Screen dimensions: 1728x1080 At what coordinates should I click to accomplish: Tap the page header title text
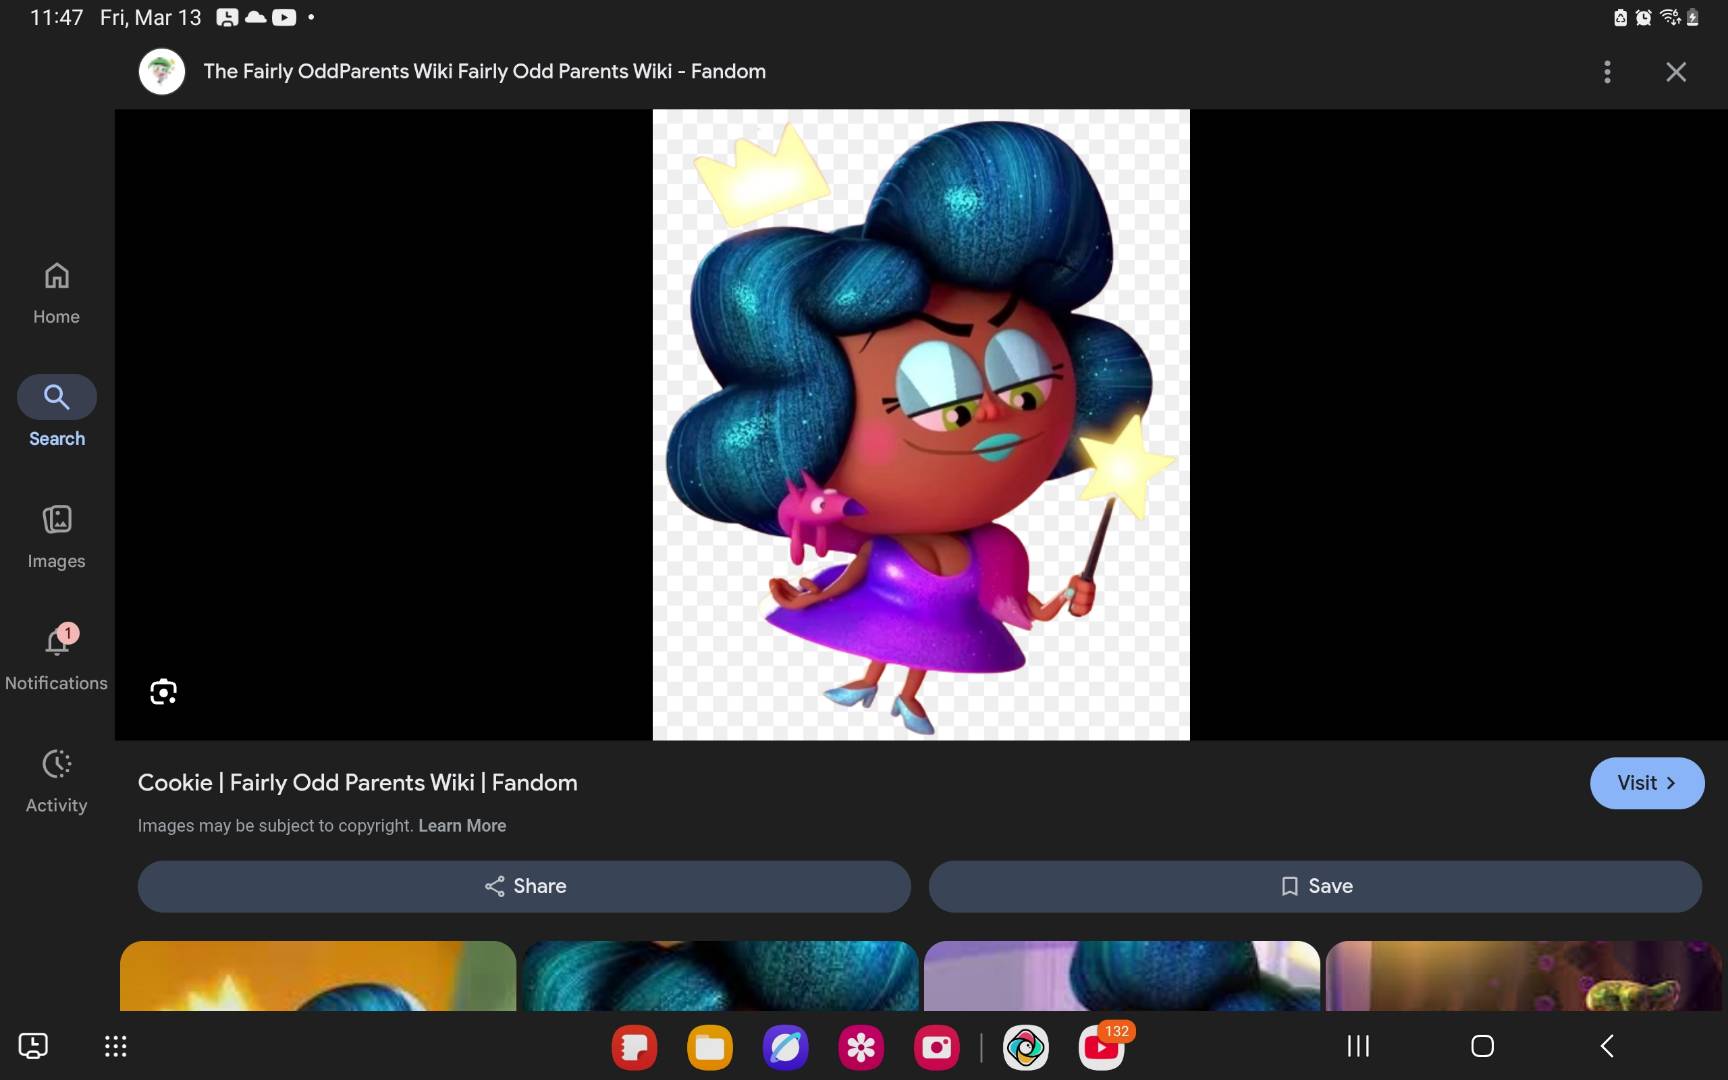485,72
